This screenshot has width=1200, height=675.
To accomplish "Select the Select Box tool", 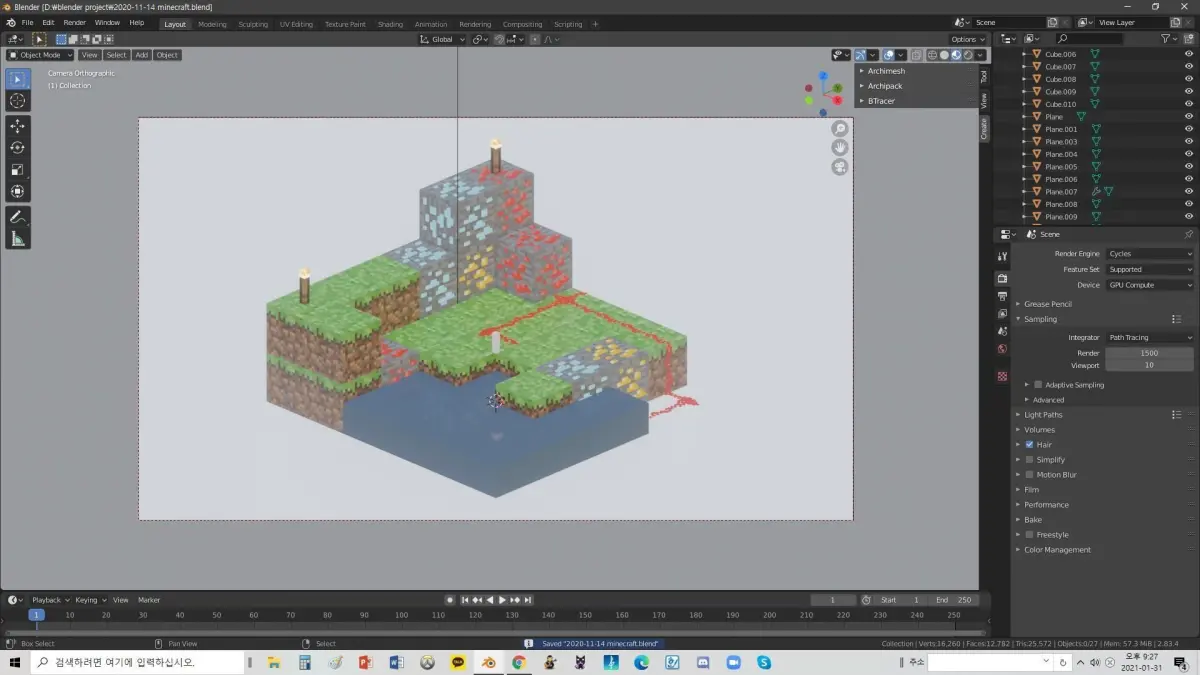I will coord(17,78).
